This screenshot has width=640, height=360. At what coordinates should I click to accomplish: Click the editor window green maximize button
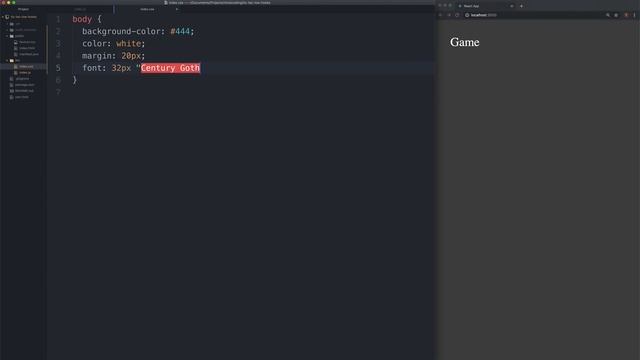coord(13,2)
